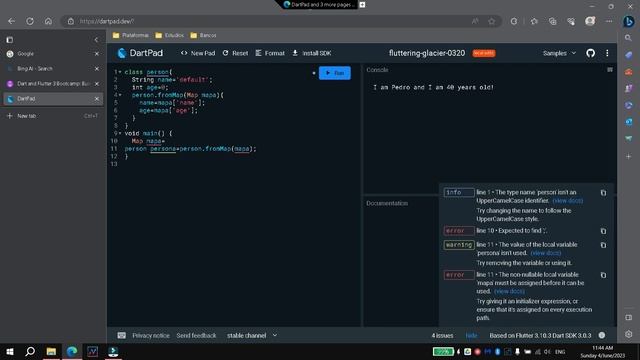Click Install SDK
Screen dimensions: 640x360
coord(312,53)
